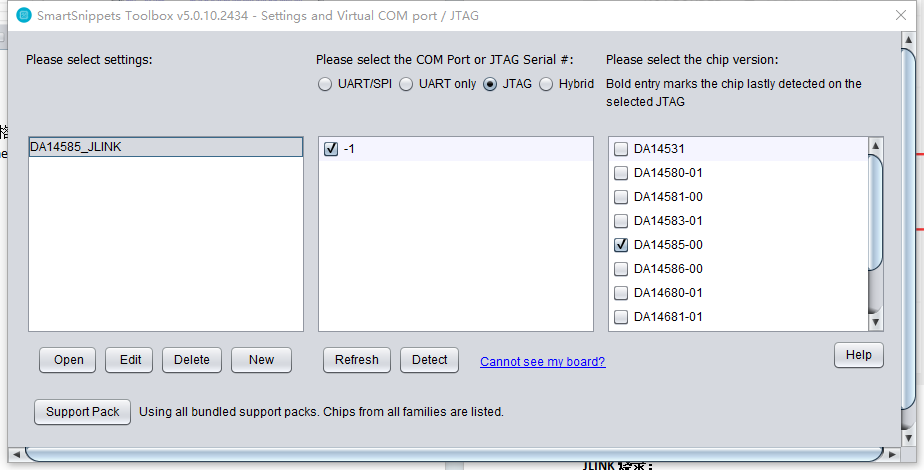This screenshot has width=924, height=470.
Task: Click the Open settings button
Action: (68, 360)
